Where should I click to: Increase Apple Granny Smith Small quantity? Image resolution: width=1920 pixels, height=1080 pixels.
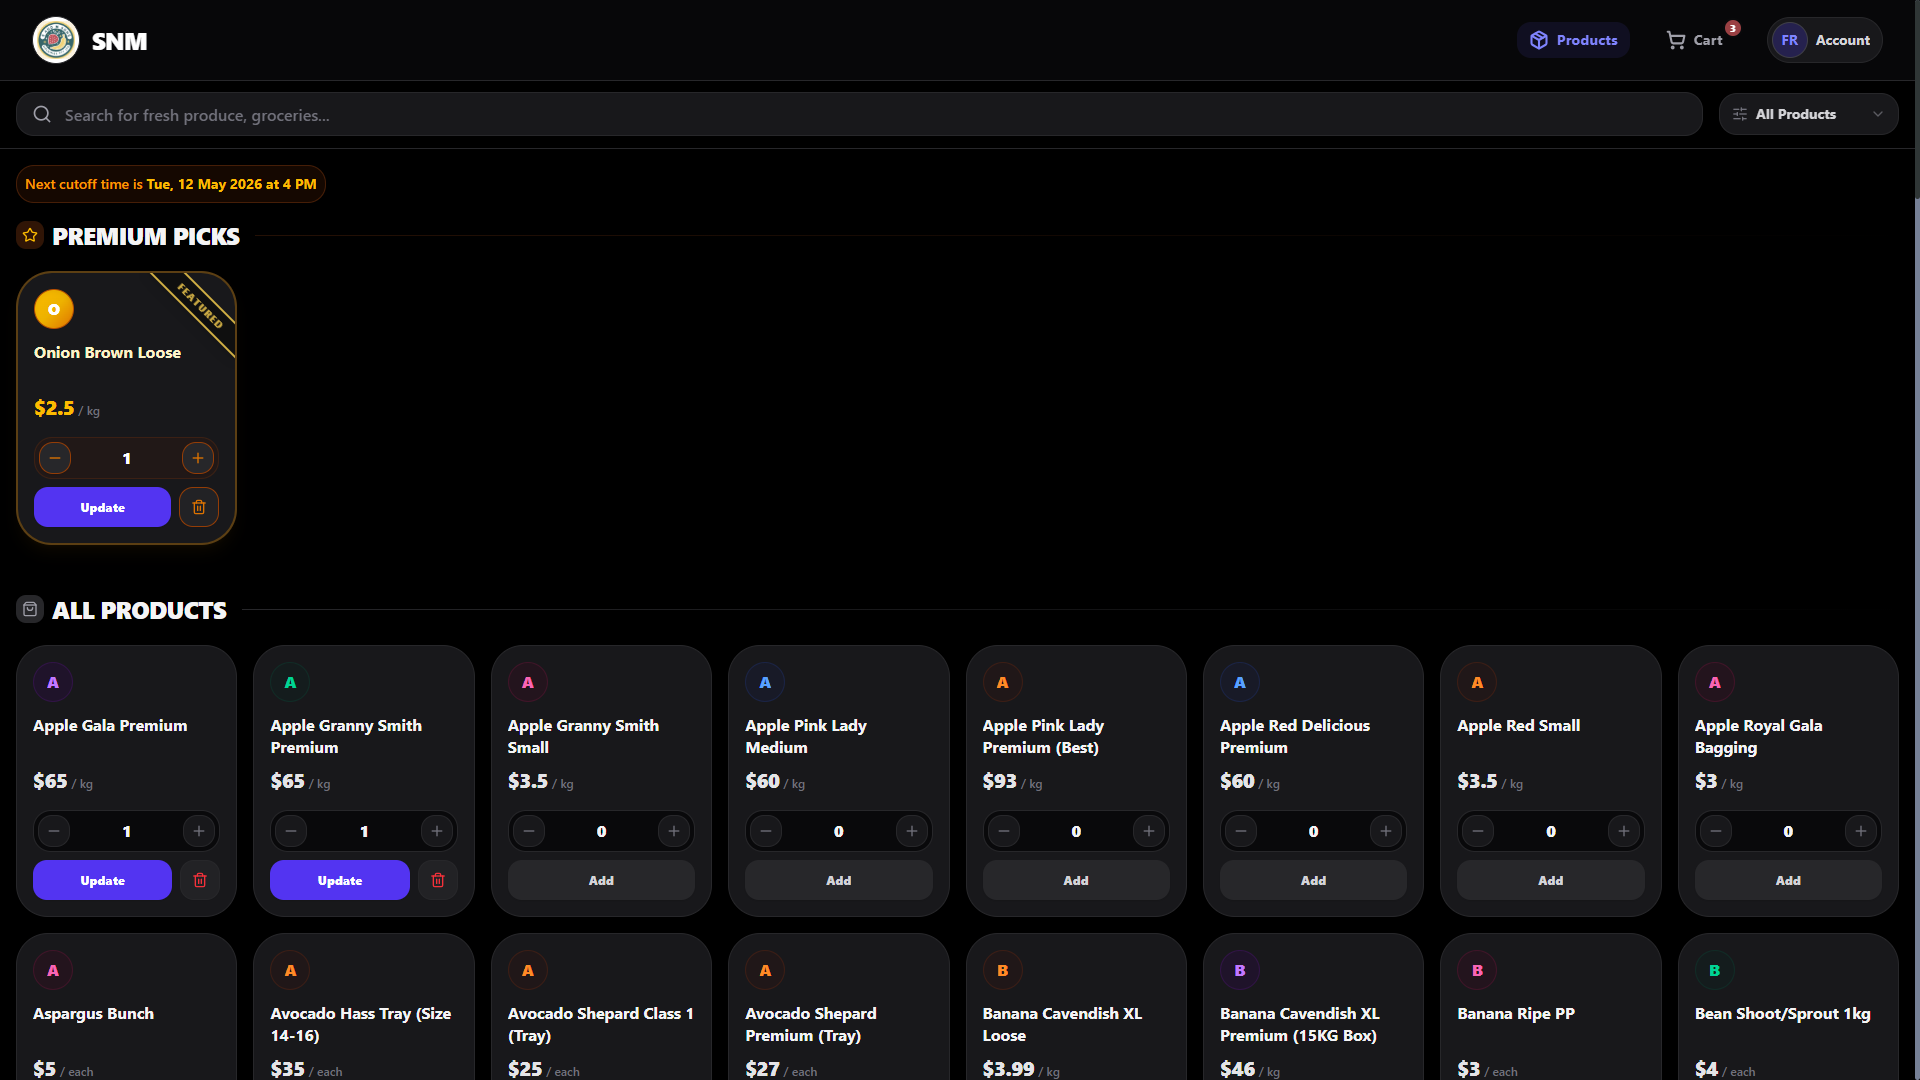pos(674,831)
